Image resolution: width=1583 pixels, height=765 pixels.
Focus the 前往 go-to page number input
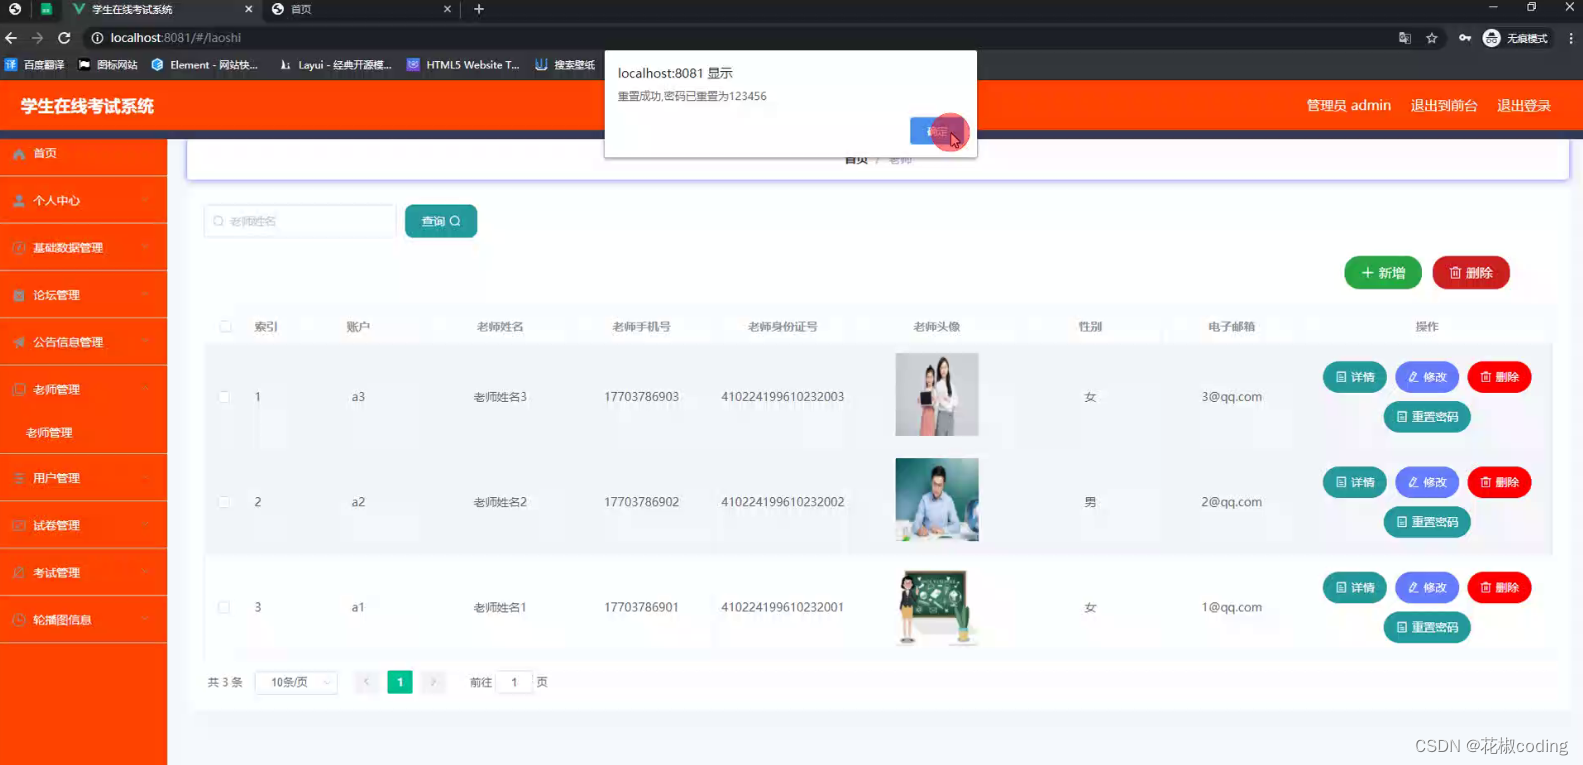(514, 682)
